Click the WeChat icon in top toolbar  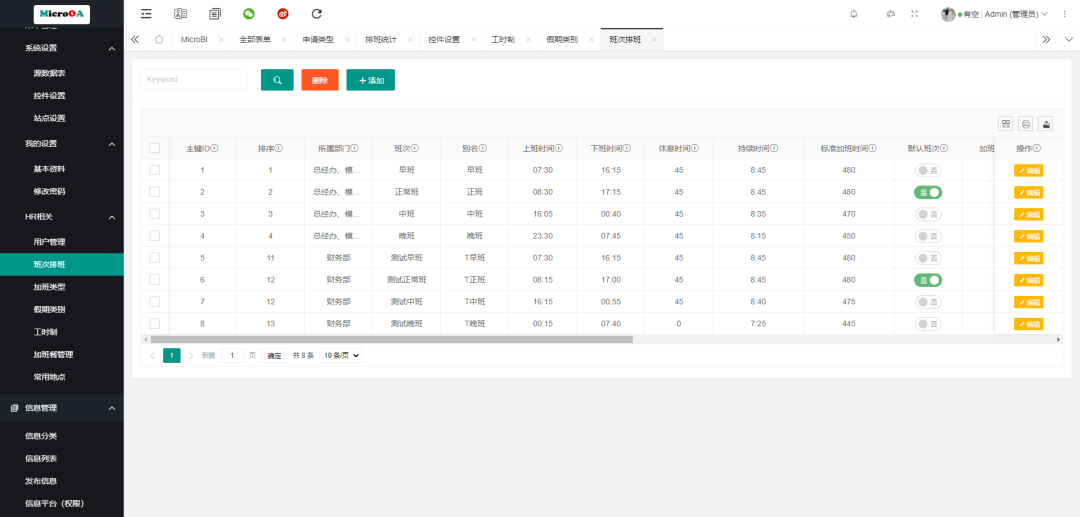coord(249,14)
